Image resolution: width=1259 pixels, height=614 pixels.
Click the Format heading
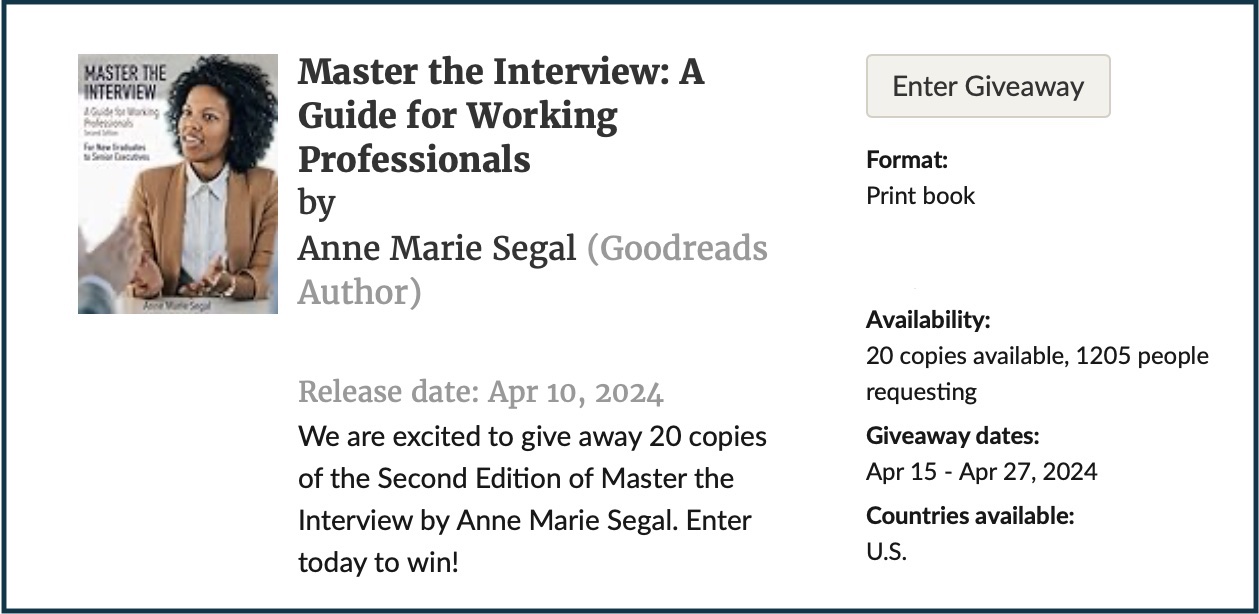coord(906,159)
